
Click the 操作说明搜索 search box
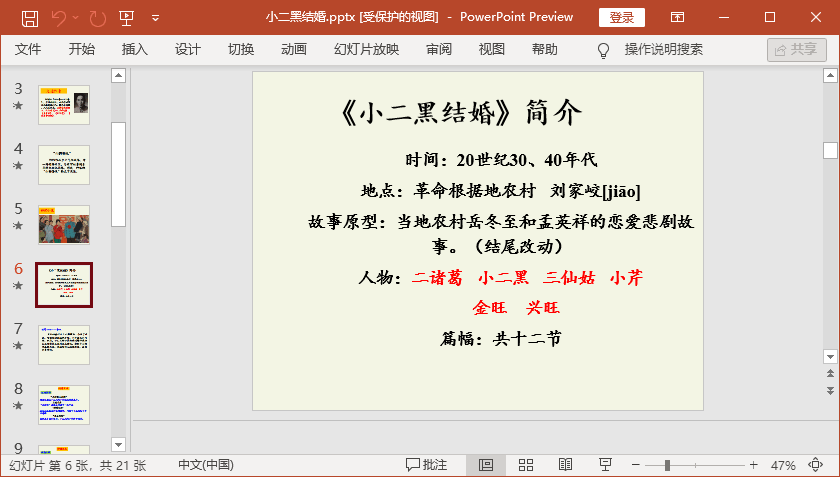click(664, 49)
